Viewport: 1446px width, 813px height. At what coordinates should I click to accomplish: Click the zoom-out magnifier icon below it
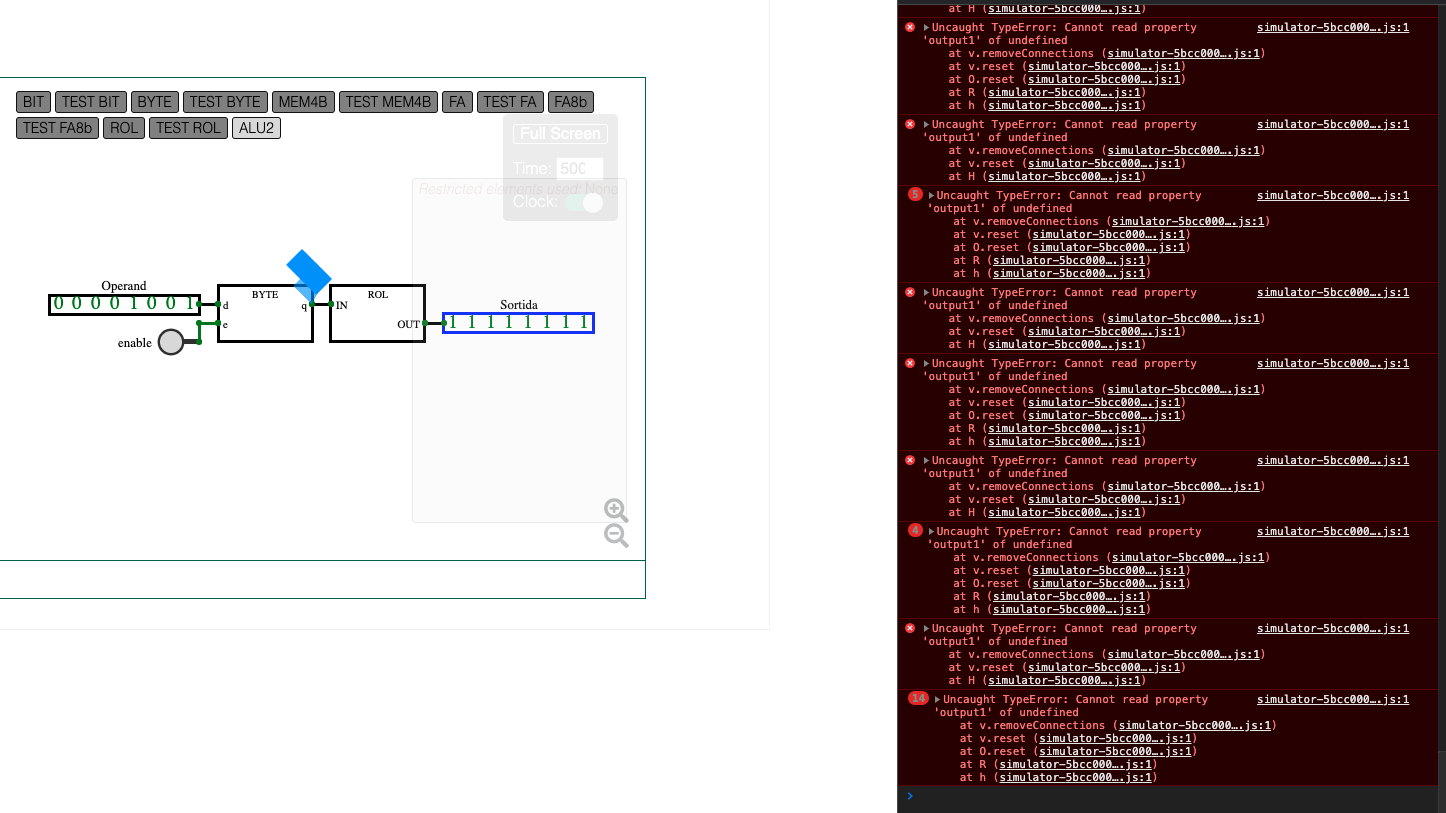tap(616, 536)
